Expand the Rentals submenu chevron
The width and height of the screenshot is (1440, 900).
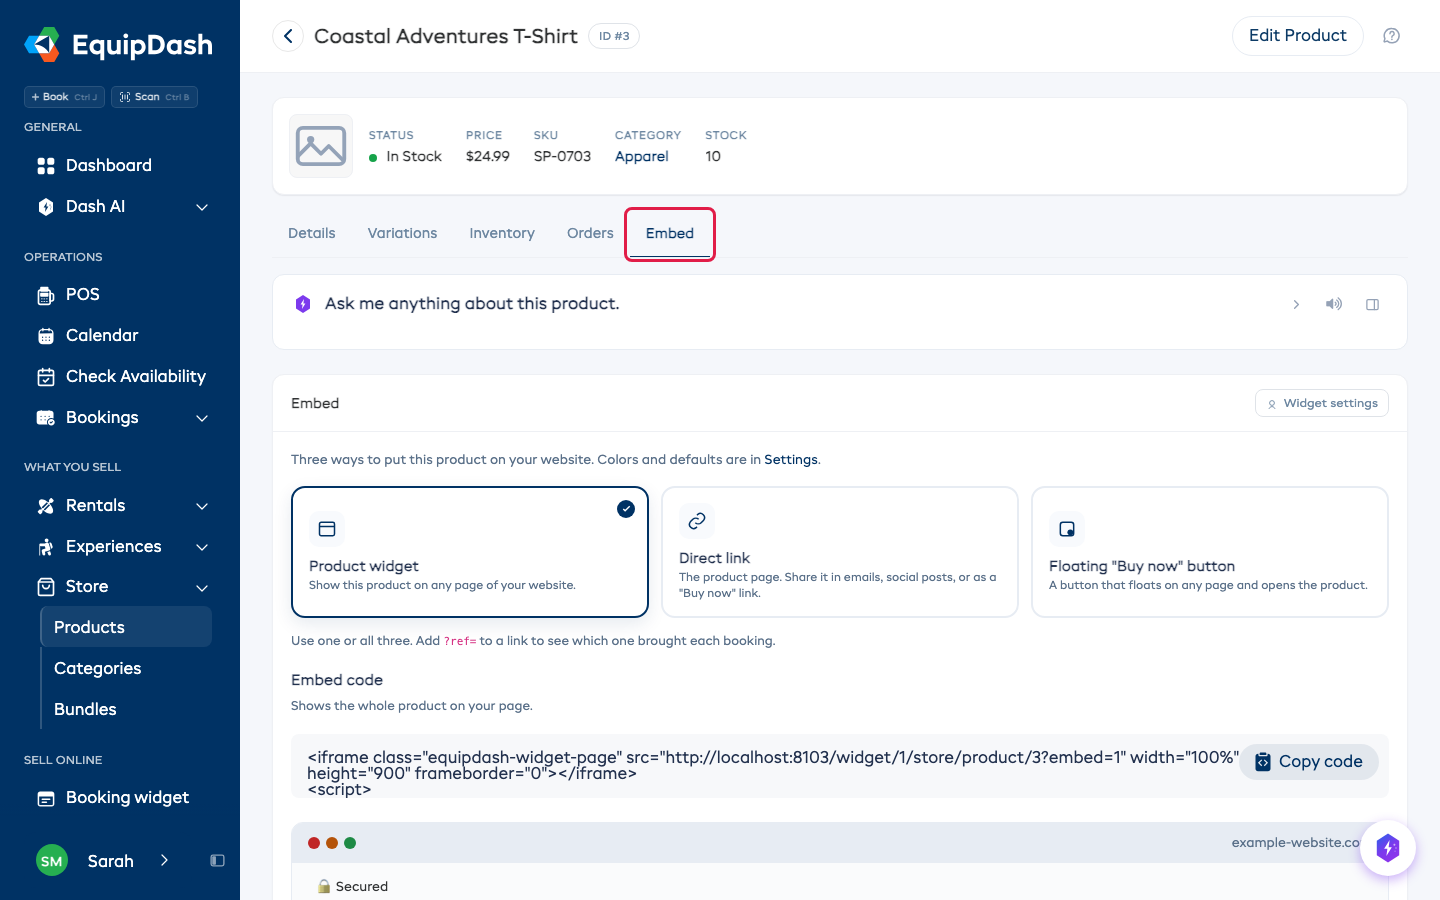pyautogui.click(x=202, y=506)
